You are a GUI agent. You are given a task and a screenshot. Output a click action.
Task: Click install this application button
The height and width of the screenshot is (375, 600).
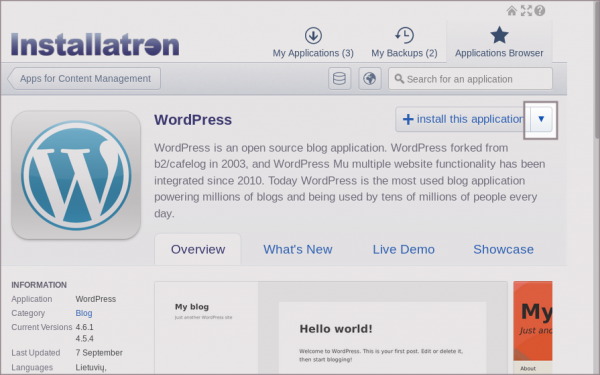(463, 119)
